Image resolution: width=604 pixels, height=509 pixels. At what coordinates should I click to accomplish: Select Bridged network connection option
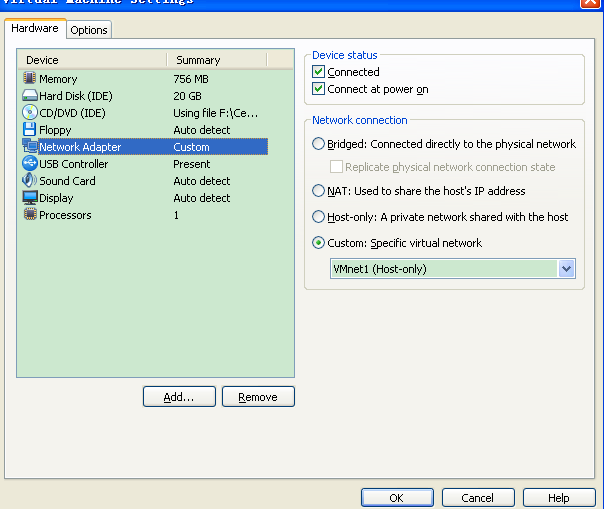click(x=318, y=144)
